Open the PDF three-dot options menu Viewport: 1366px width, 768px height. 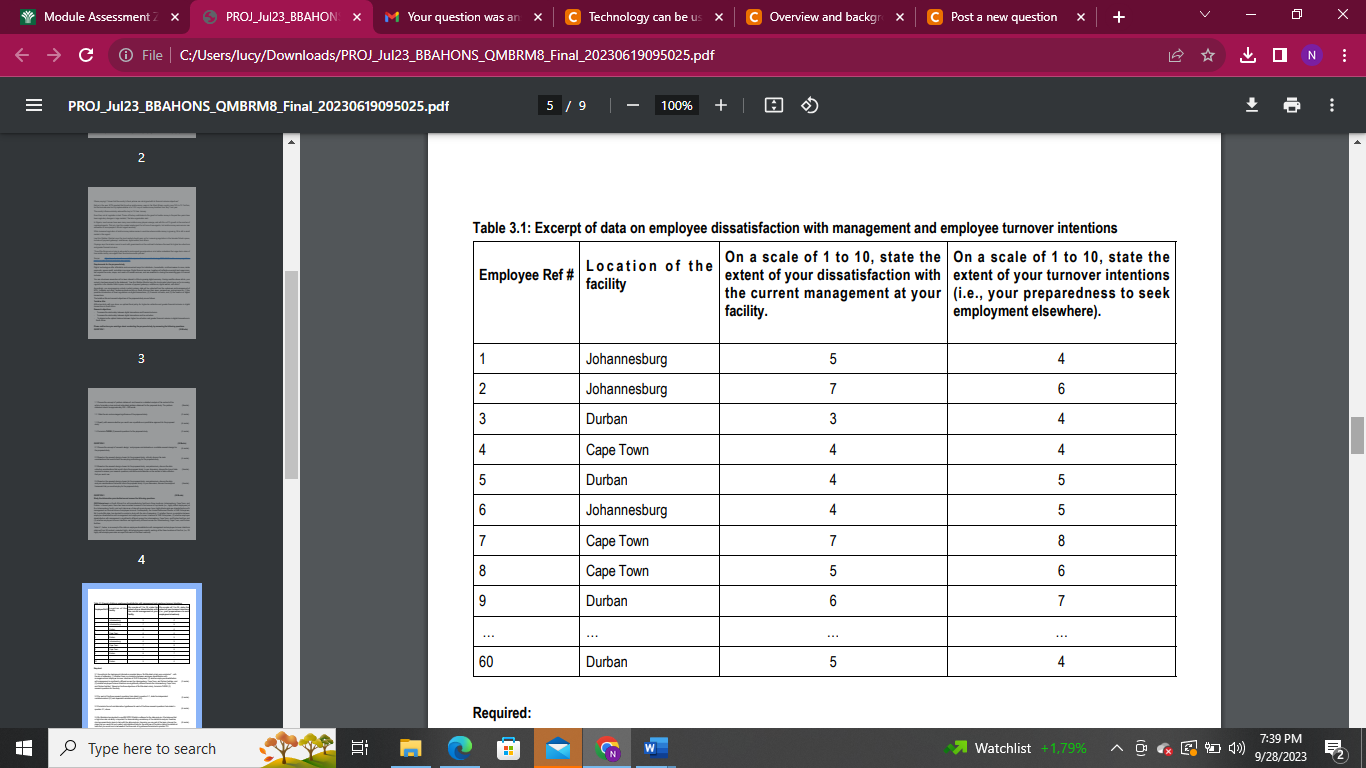point(1330,105)
